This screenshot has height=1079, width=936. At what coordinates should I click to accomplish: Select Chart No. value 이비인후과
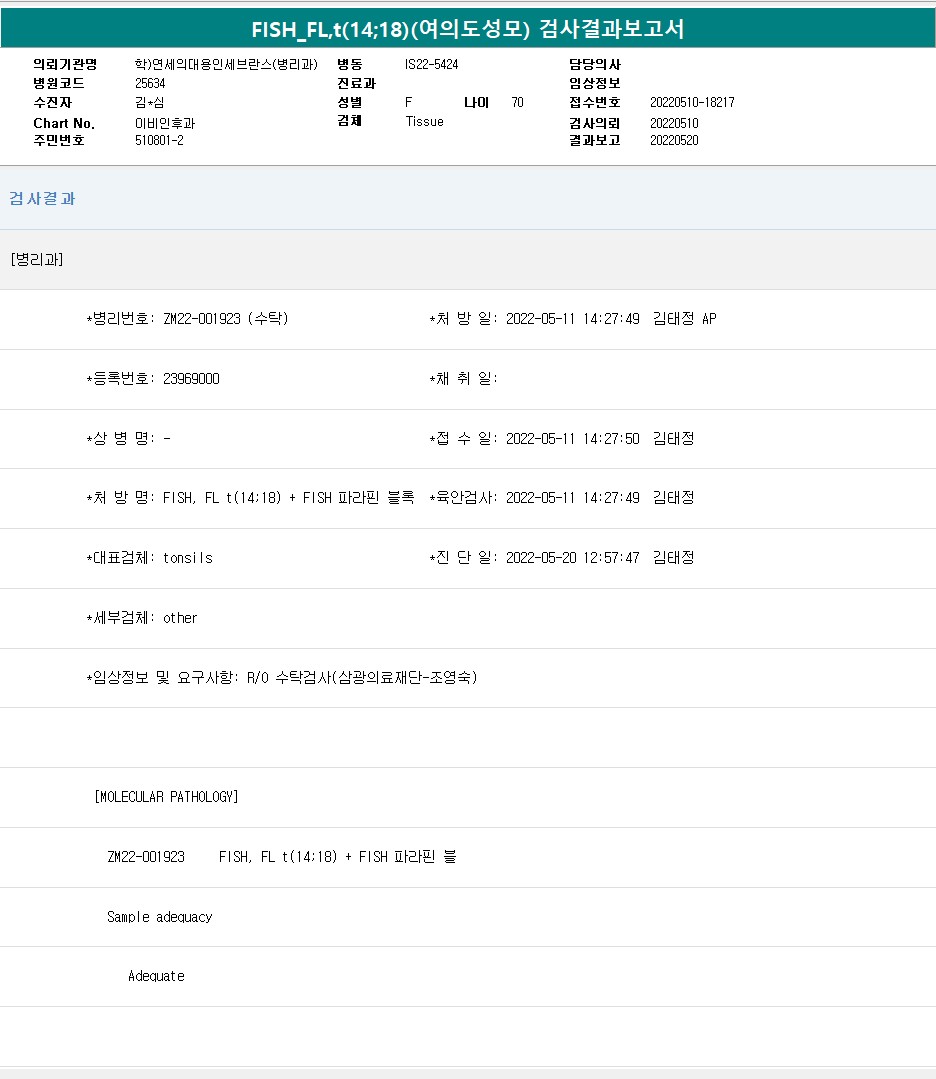[165, 123]
